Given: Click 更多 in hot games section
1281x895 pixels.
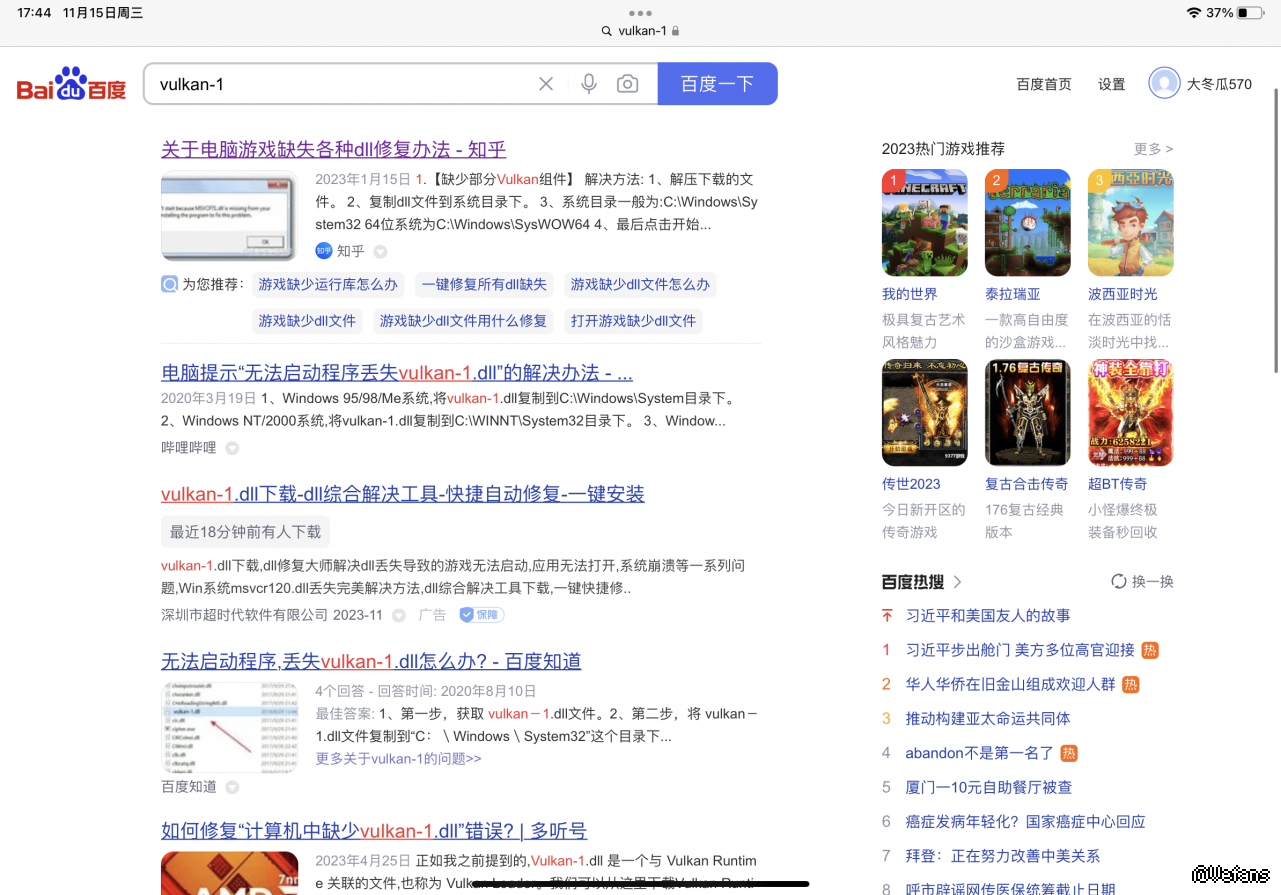Looking at the screenshot, I should coord(1152,149).
